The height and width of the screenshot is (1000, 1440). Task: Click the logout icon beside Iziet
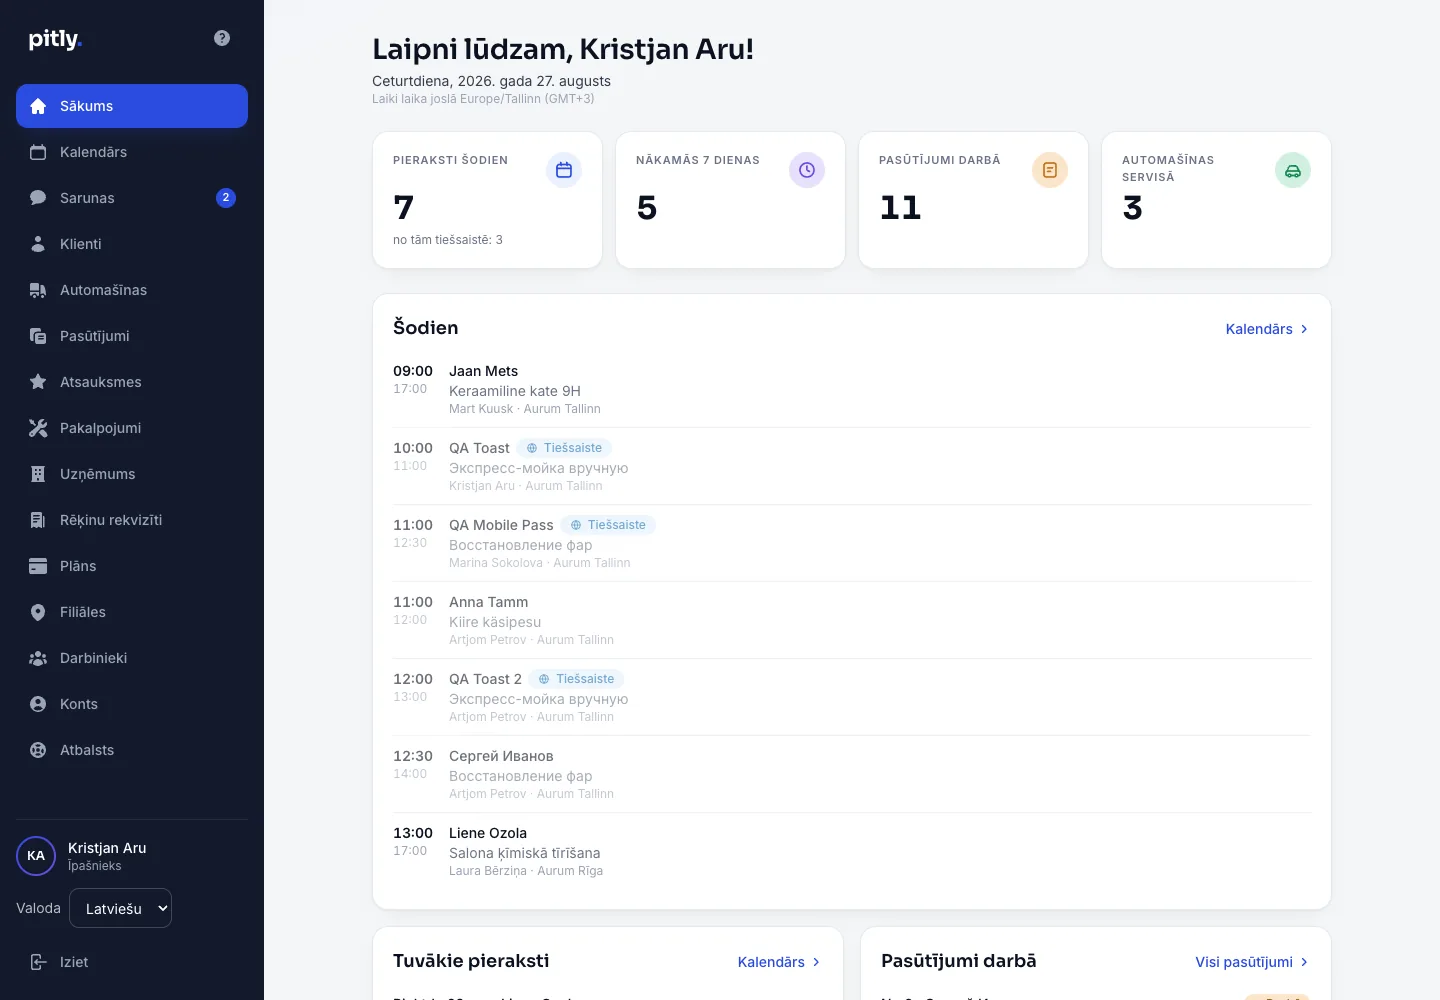(38, 962)
